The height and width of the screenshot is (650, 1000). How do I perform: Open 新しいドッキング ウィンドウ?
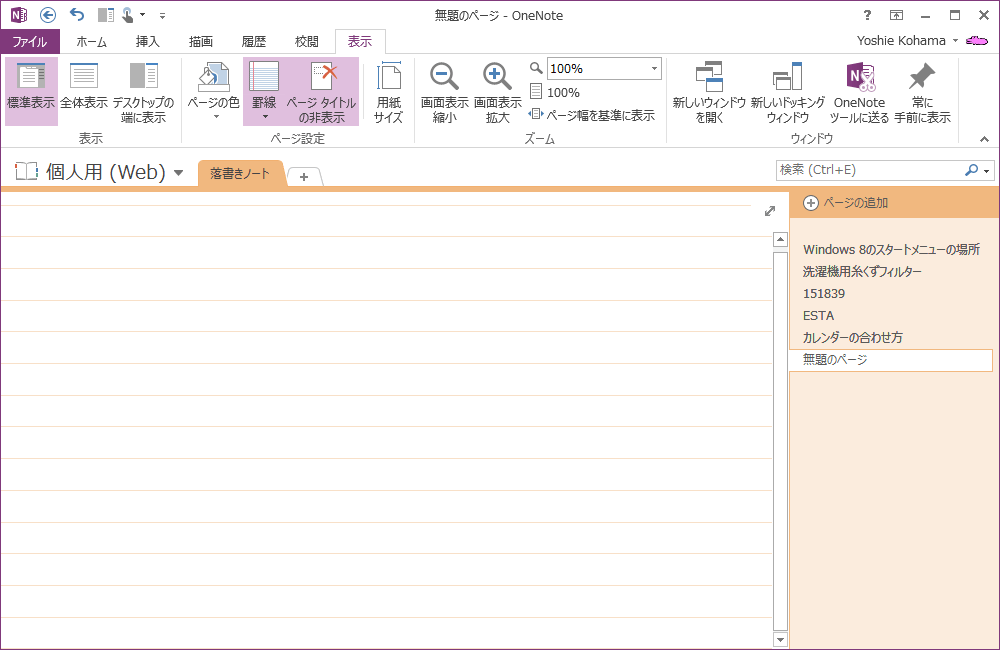[x=788, y=92]
